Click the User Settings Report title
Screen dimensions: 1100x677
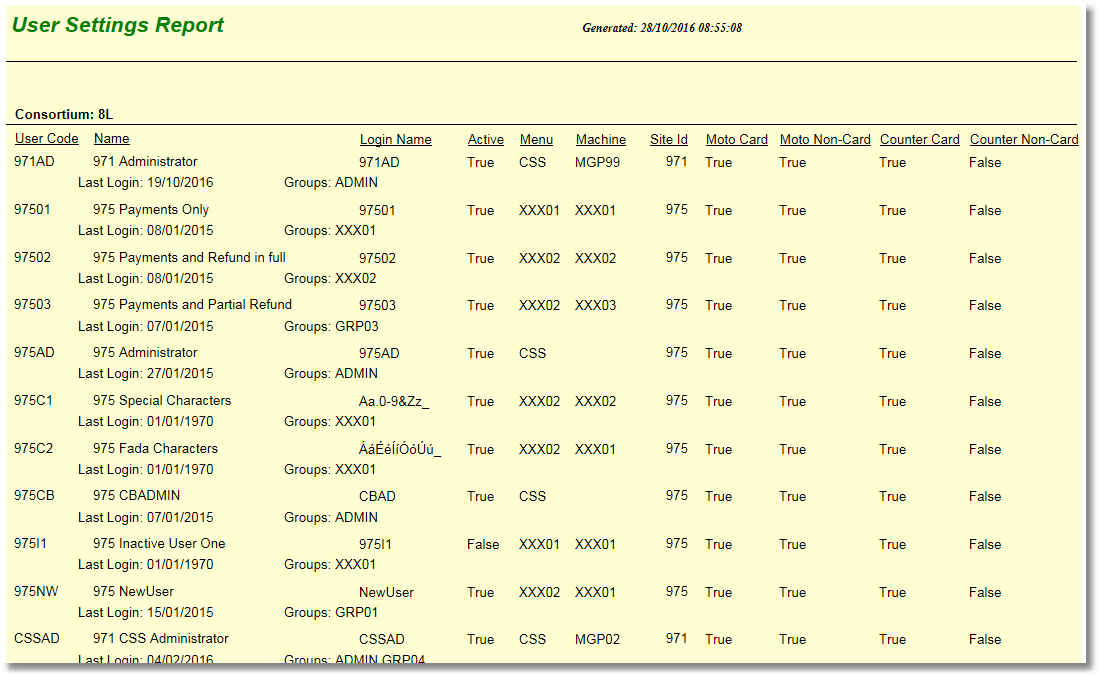coord(118,26)
